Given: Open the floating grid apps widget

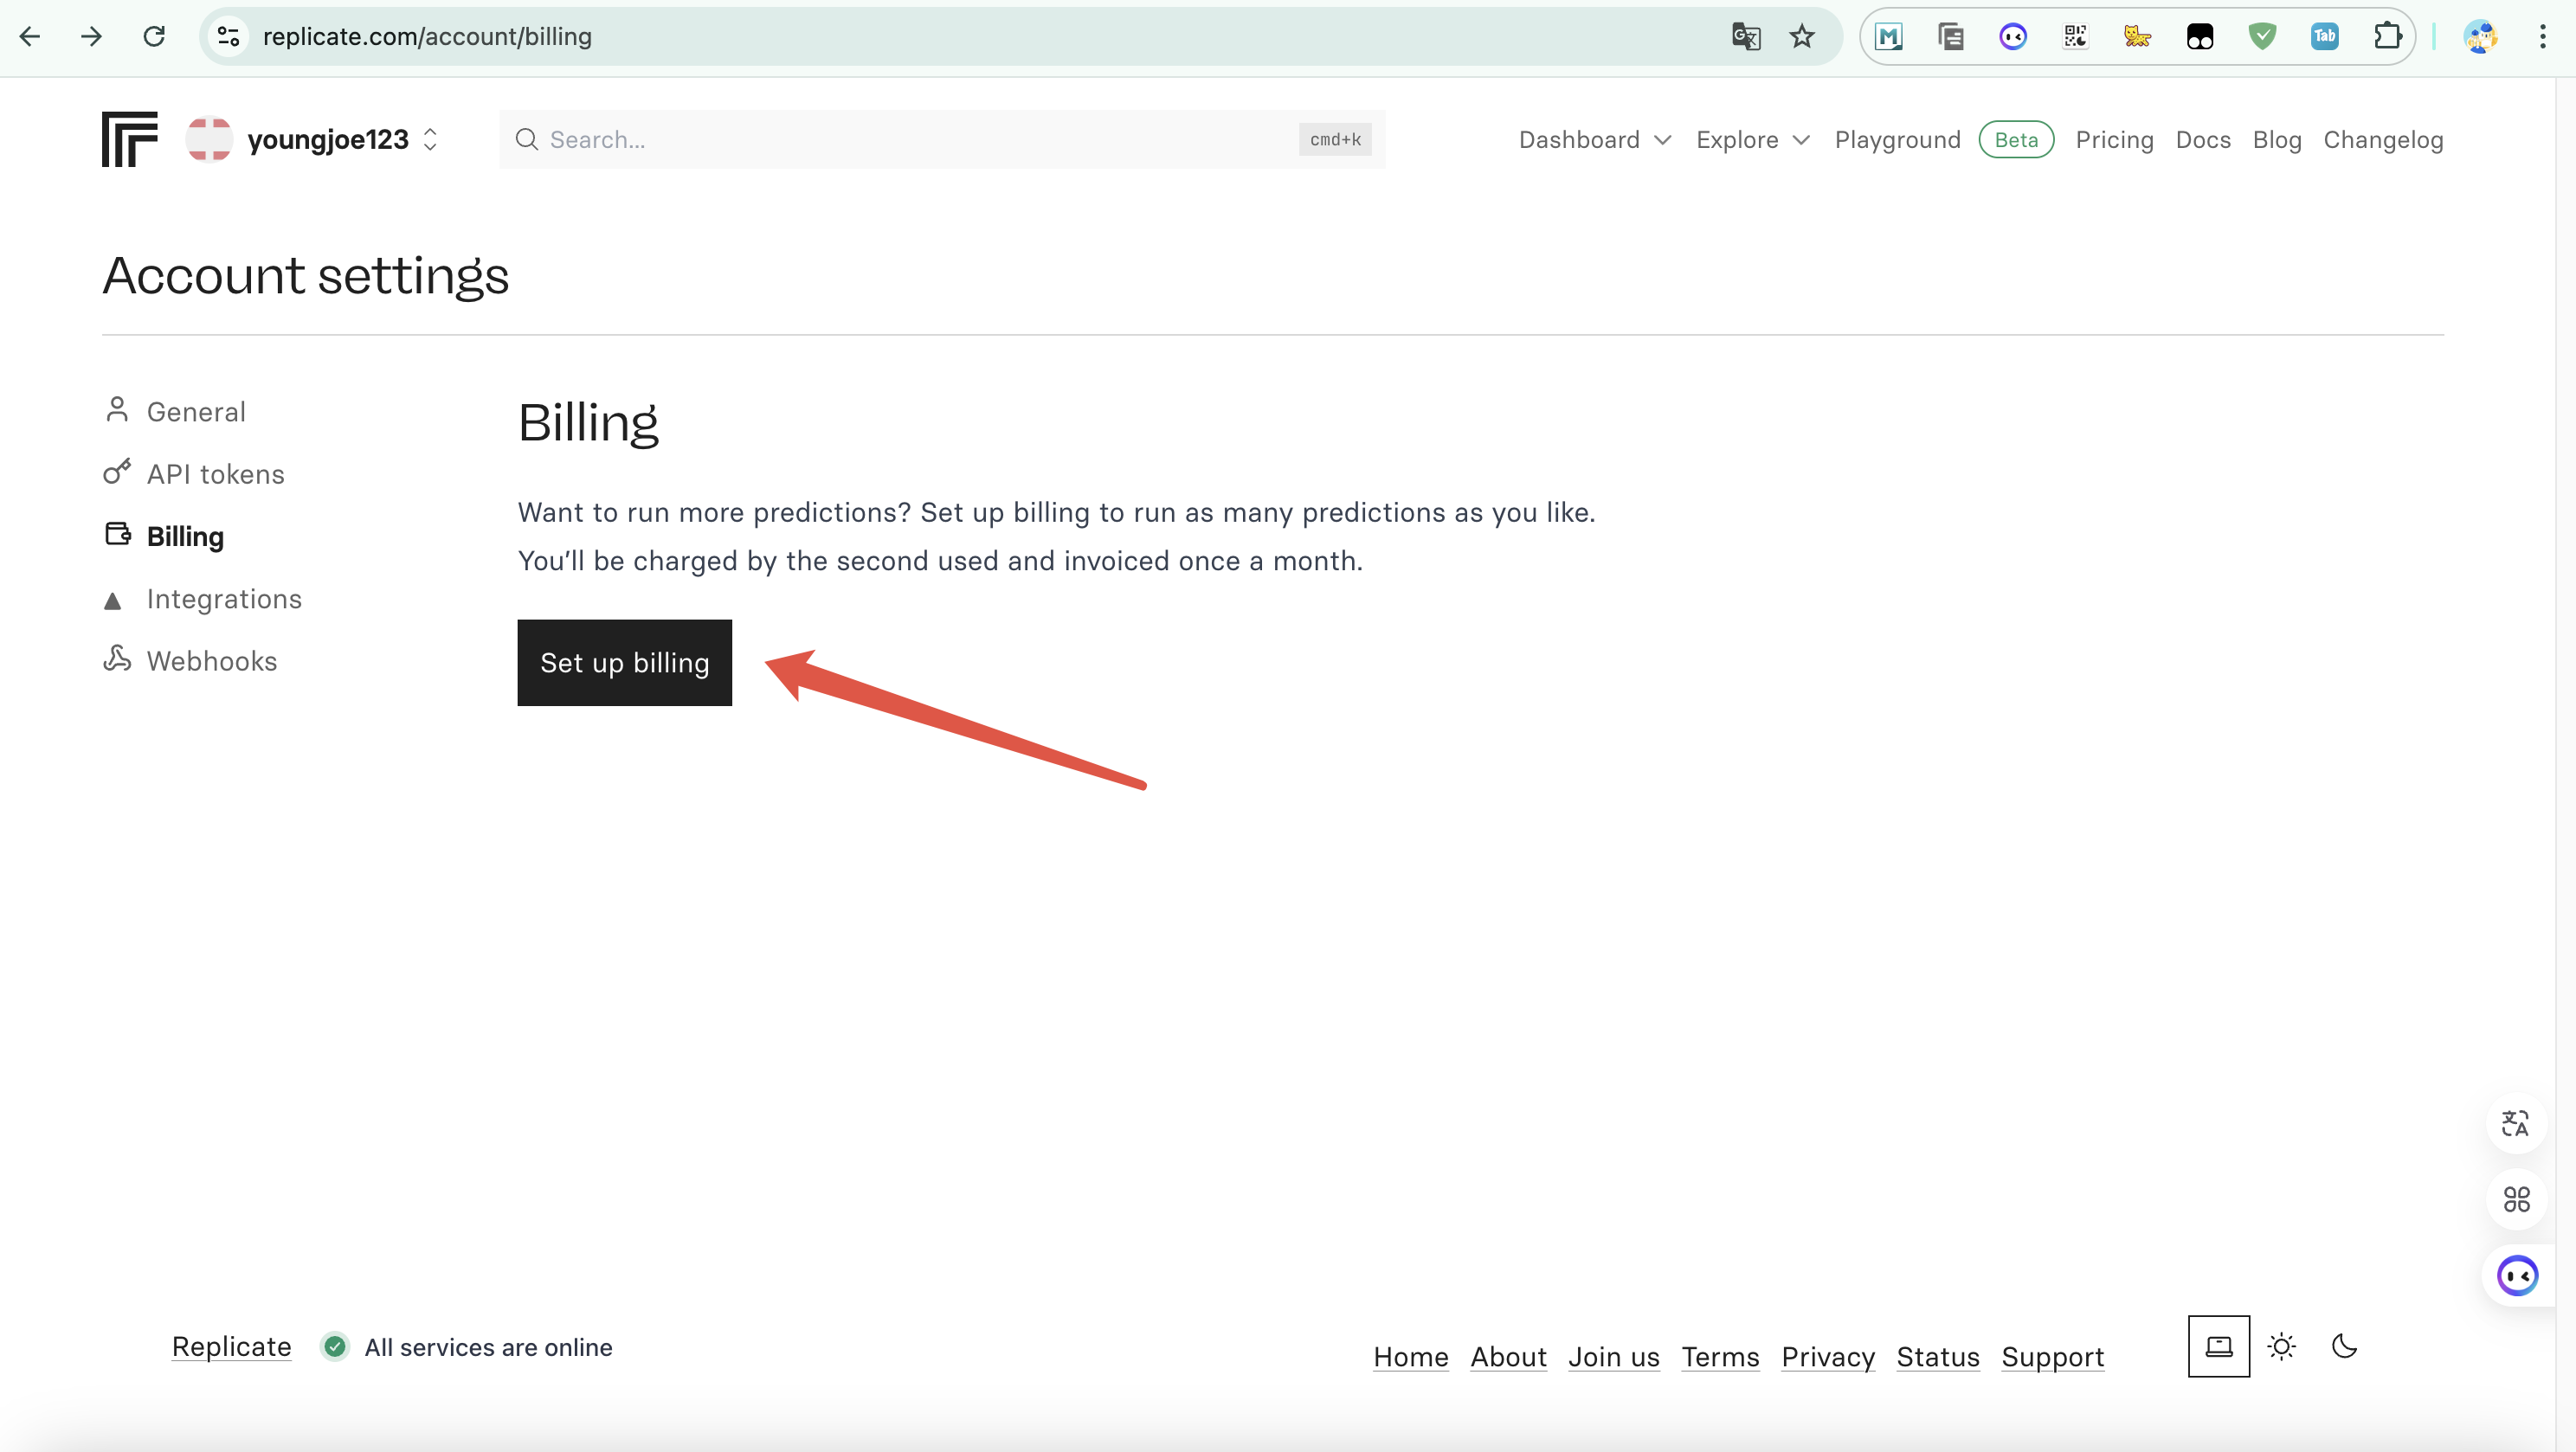Looking at the screenshot, I should click(x=2515, y=1198).
